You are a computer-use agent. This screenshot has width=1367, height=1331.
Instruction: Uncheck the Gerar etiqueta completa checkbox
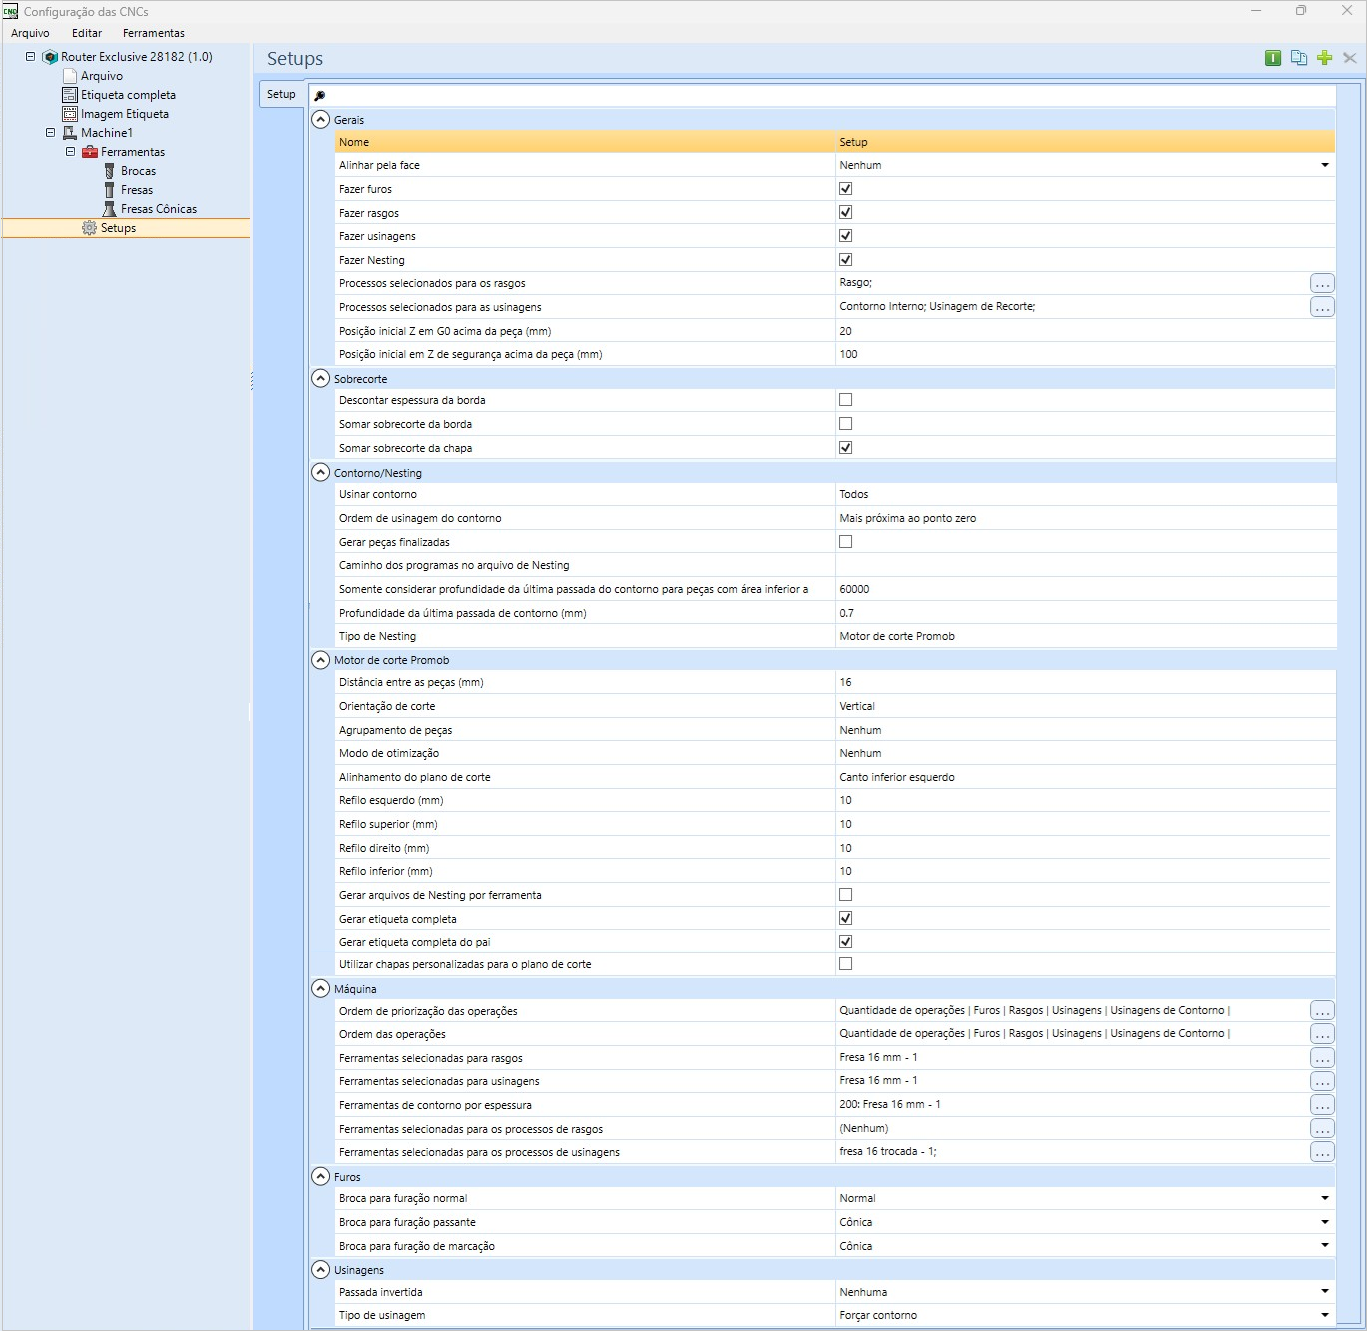[846, 918]
